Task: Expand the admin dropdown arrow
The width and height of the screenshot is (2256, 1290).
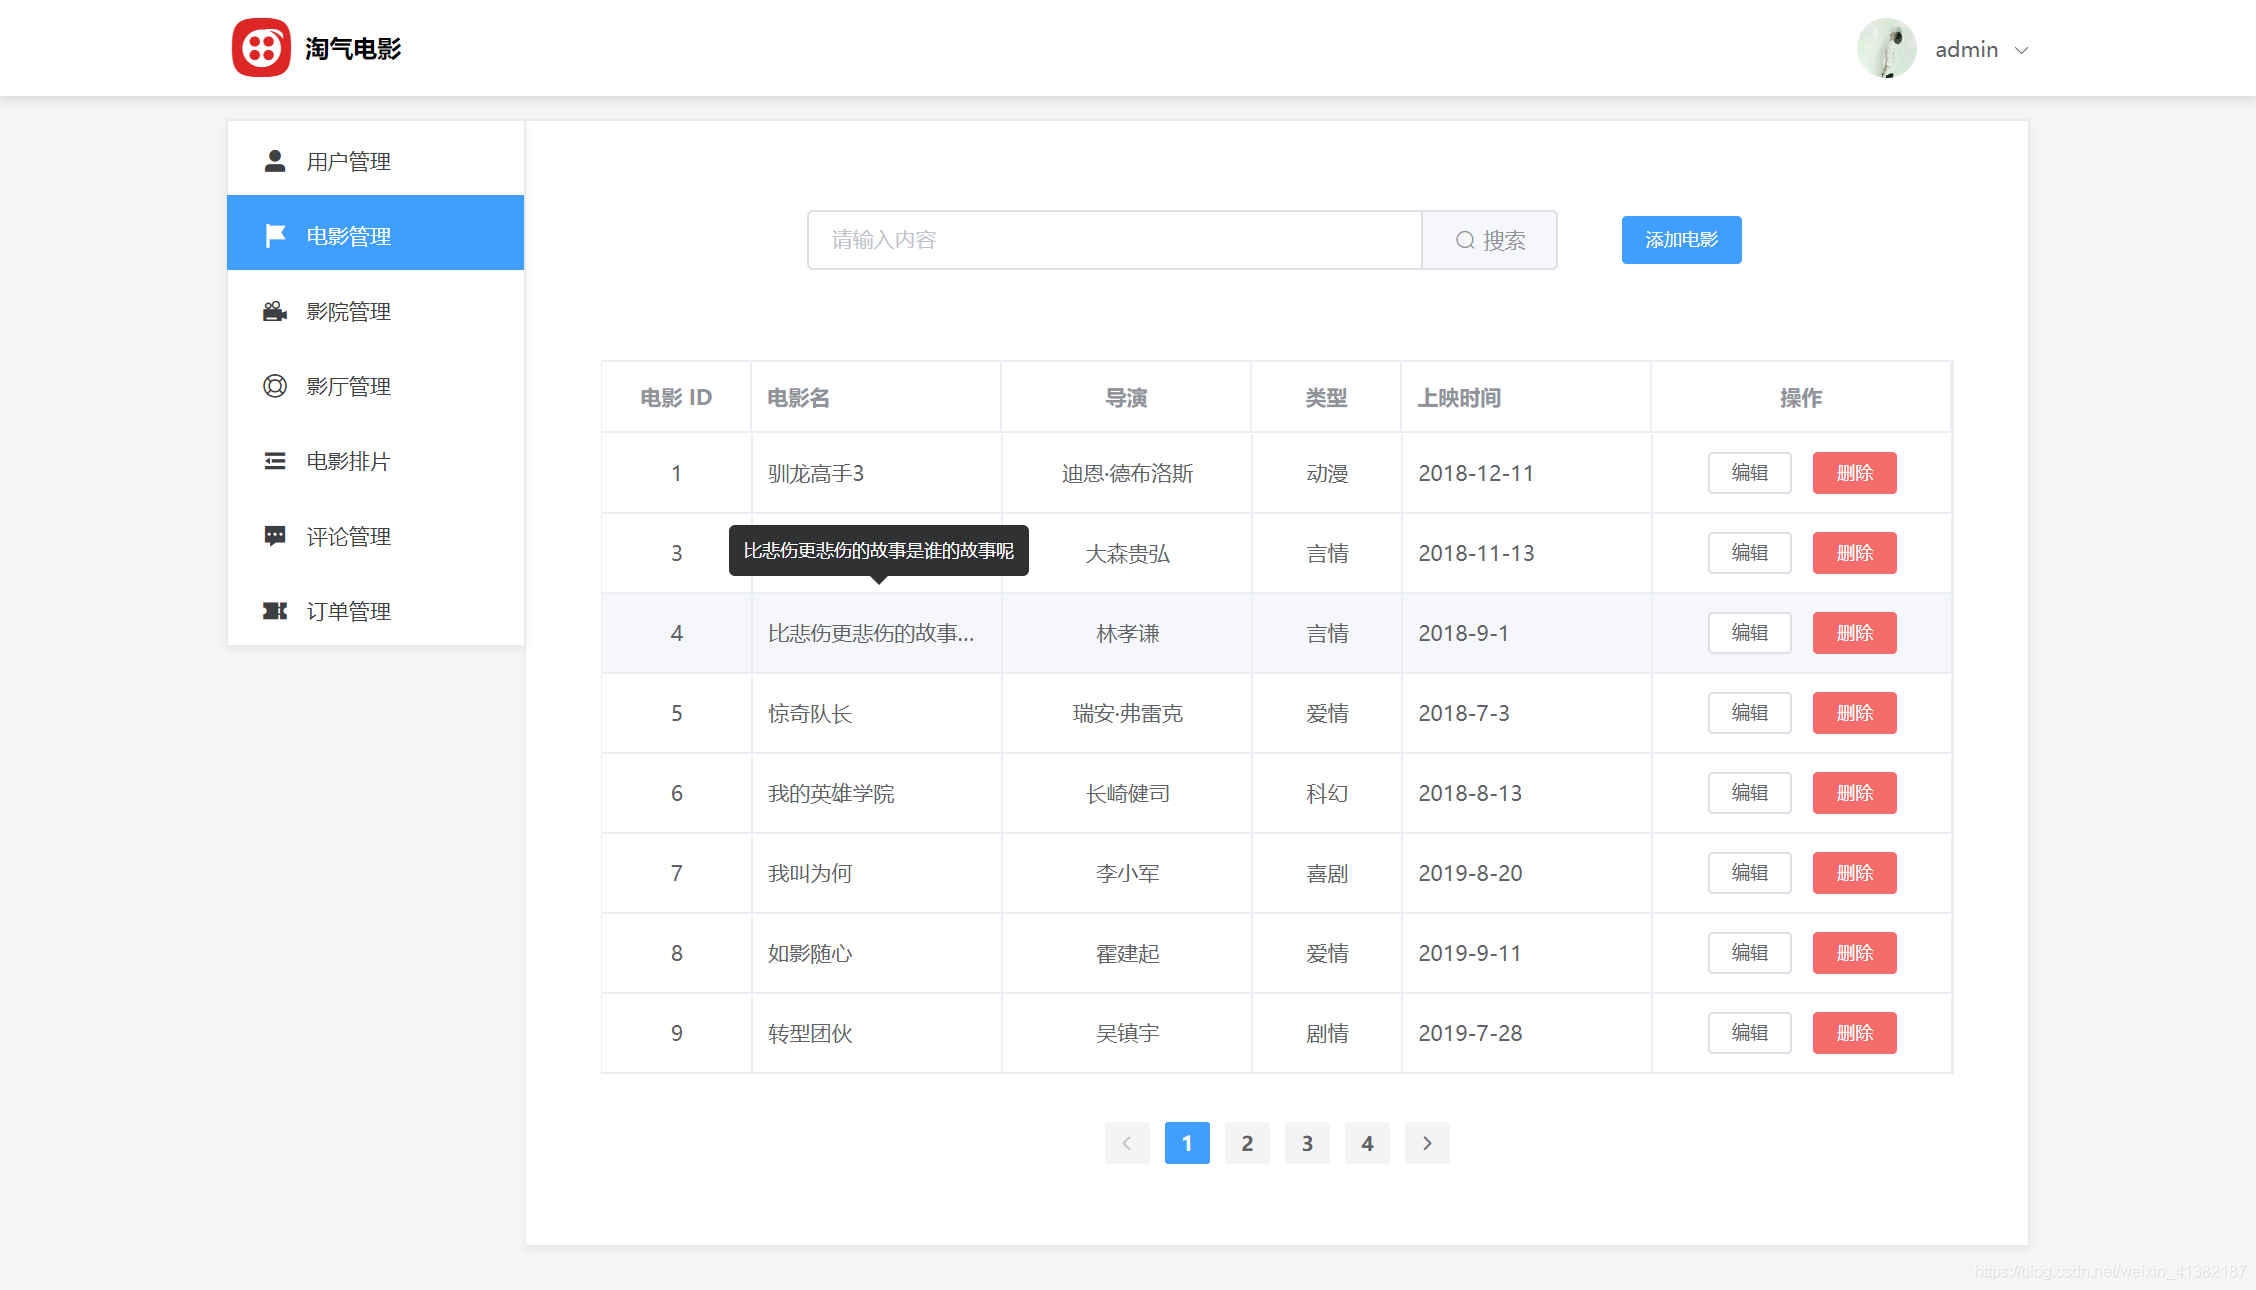Action: click(x=2021, y=50)
